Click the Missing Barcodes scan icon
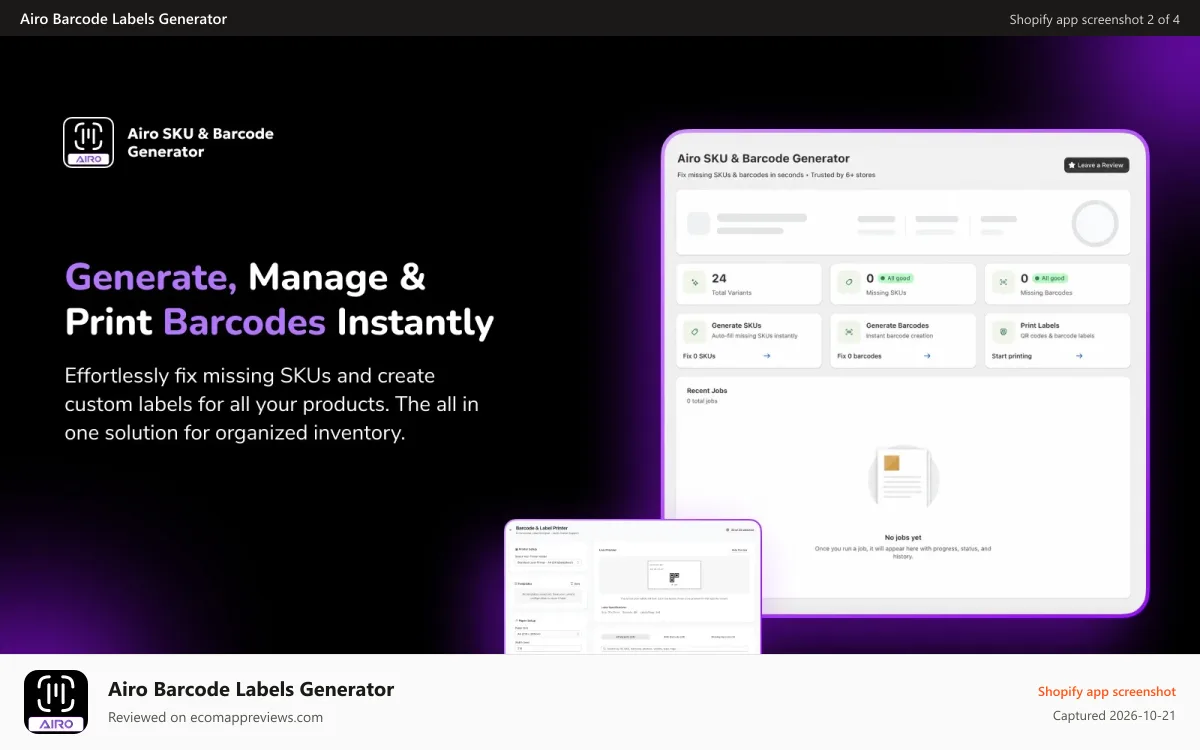The width and height of the screenshot is (1200, 750). [x=1003, y=283]
